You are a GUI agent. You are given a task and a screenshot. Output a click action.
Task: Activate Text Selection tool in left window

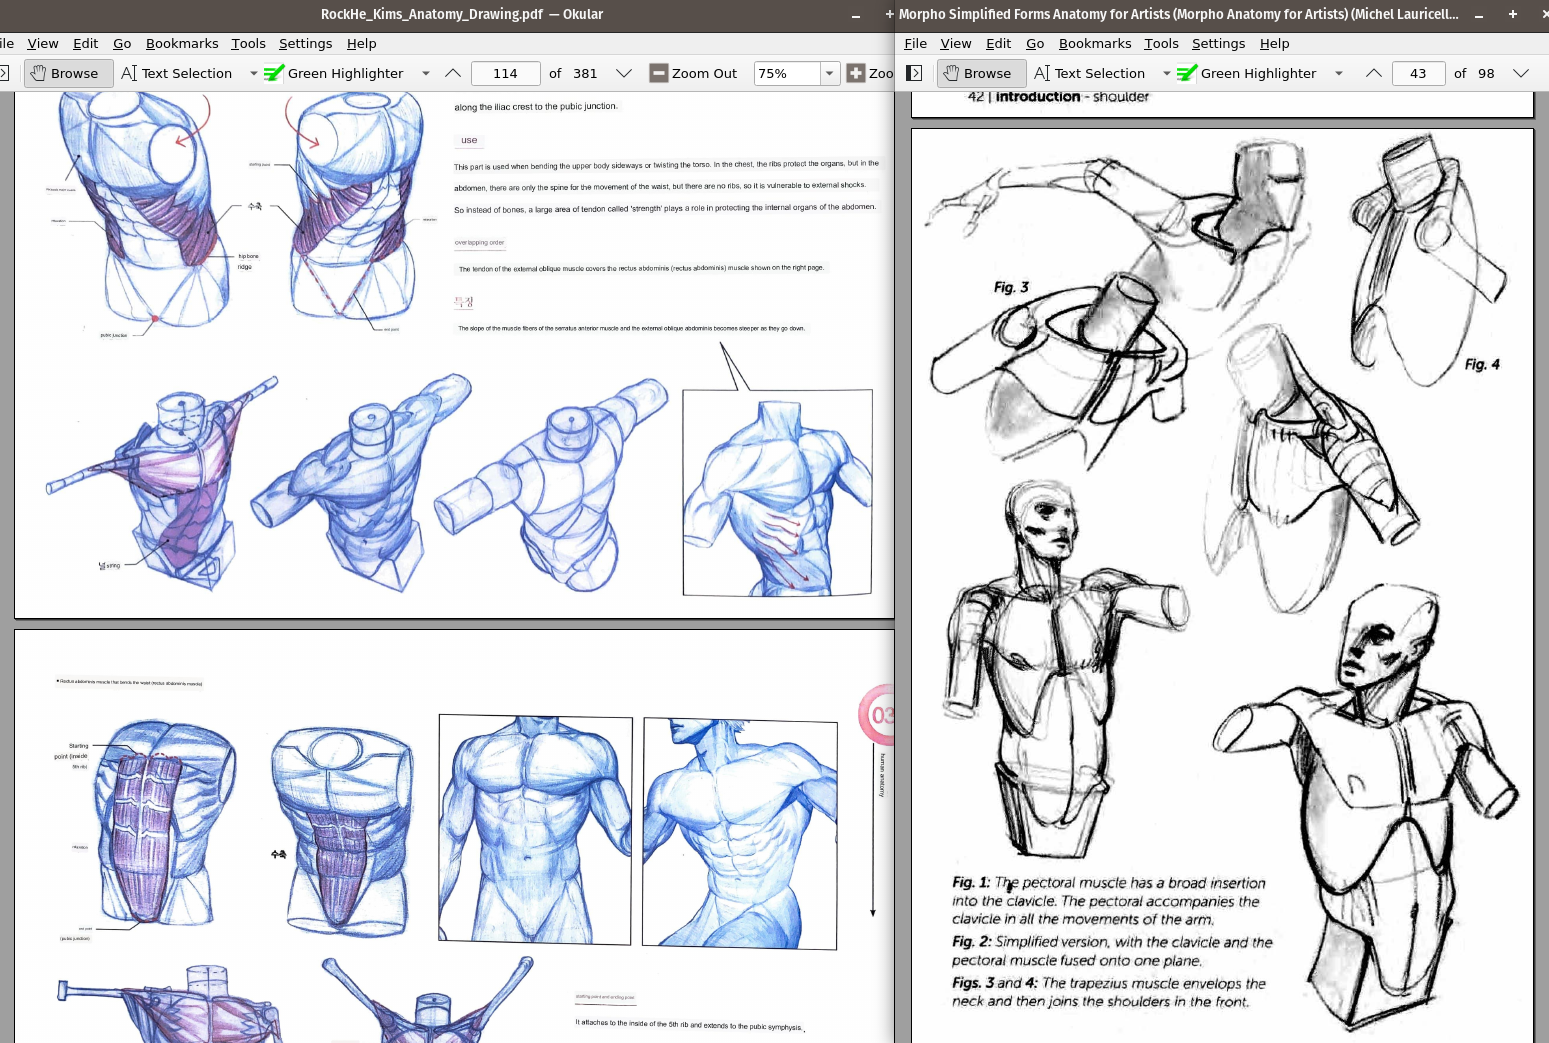coord(176,73)
